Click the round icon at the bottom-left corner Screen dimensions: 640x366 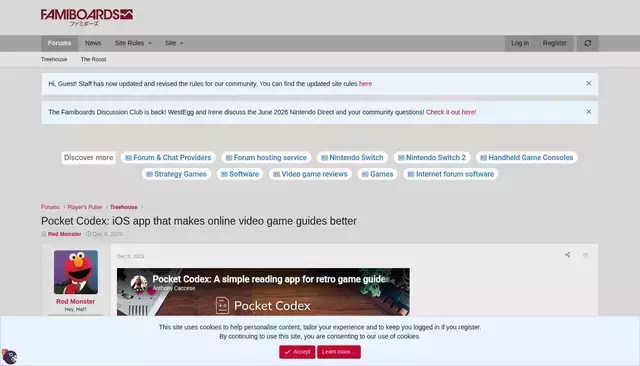click(x=9, y=357)
